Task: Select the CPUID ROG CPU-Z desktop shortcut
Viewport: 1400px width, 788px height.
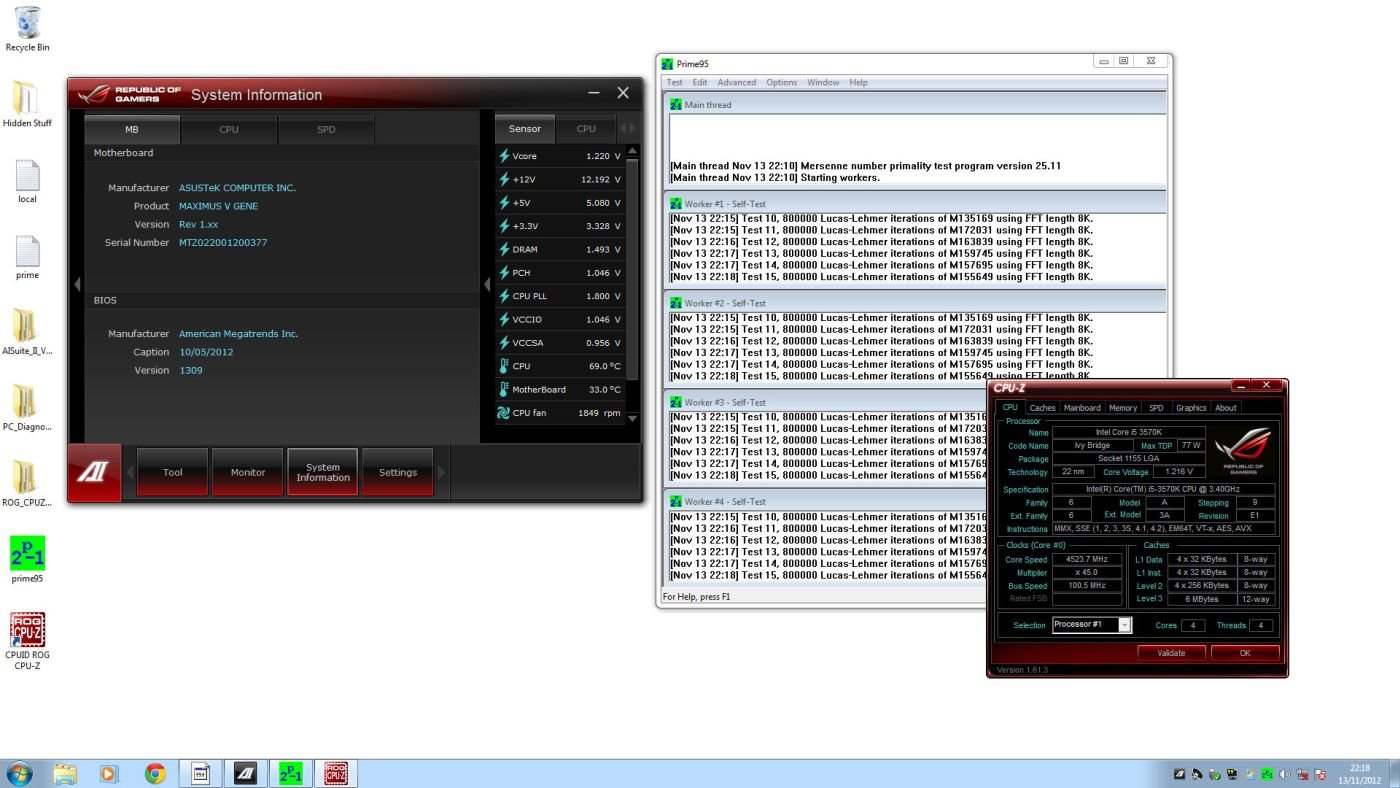Action: 27,641
